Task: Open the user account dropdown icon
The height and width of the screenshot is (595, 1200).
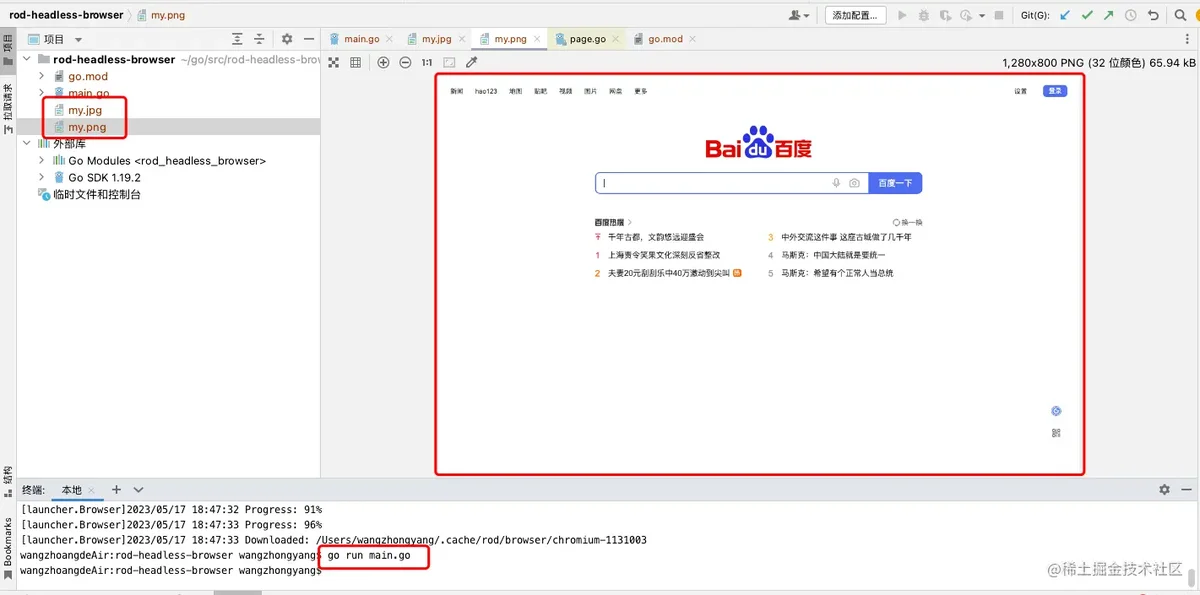Action: (799, 15)
